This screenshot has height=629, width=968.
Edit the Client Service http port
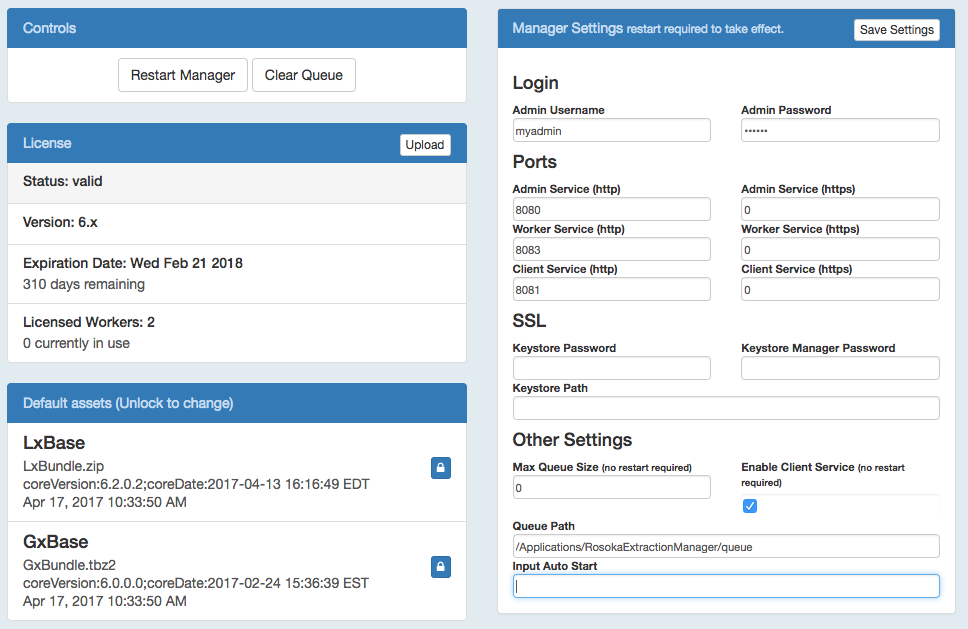click(x=611, y=289)
